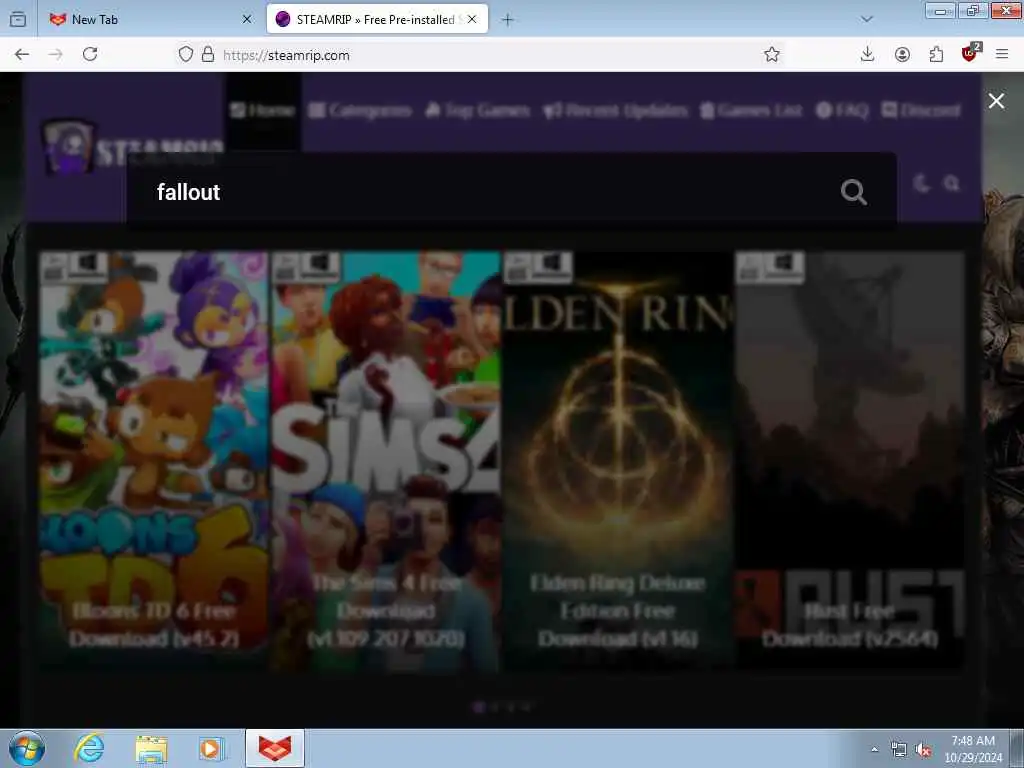Open the Categories menu

click(x=360, y=110)
